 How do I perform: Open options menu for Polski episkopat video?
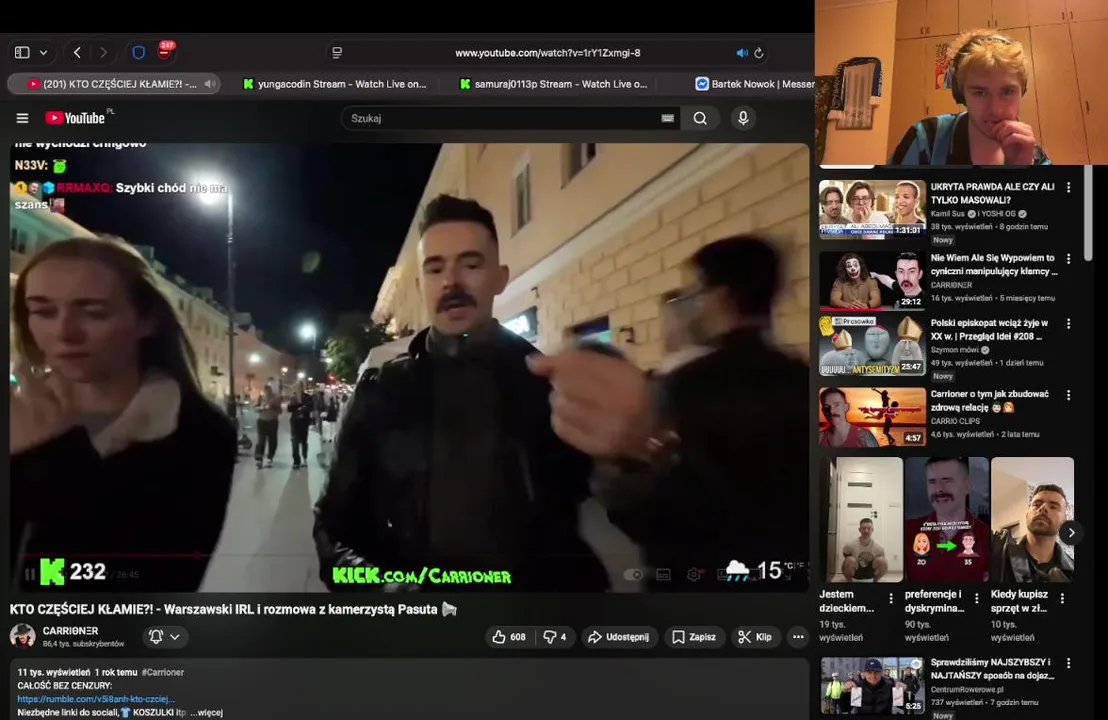pos(1068,324)
